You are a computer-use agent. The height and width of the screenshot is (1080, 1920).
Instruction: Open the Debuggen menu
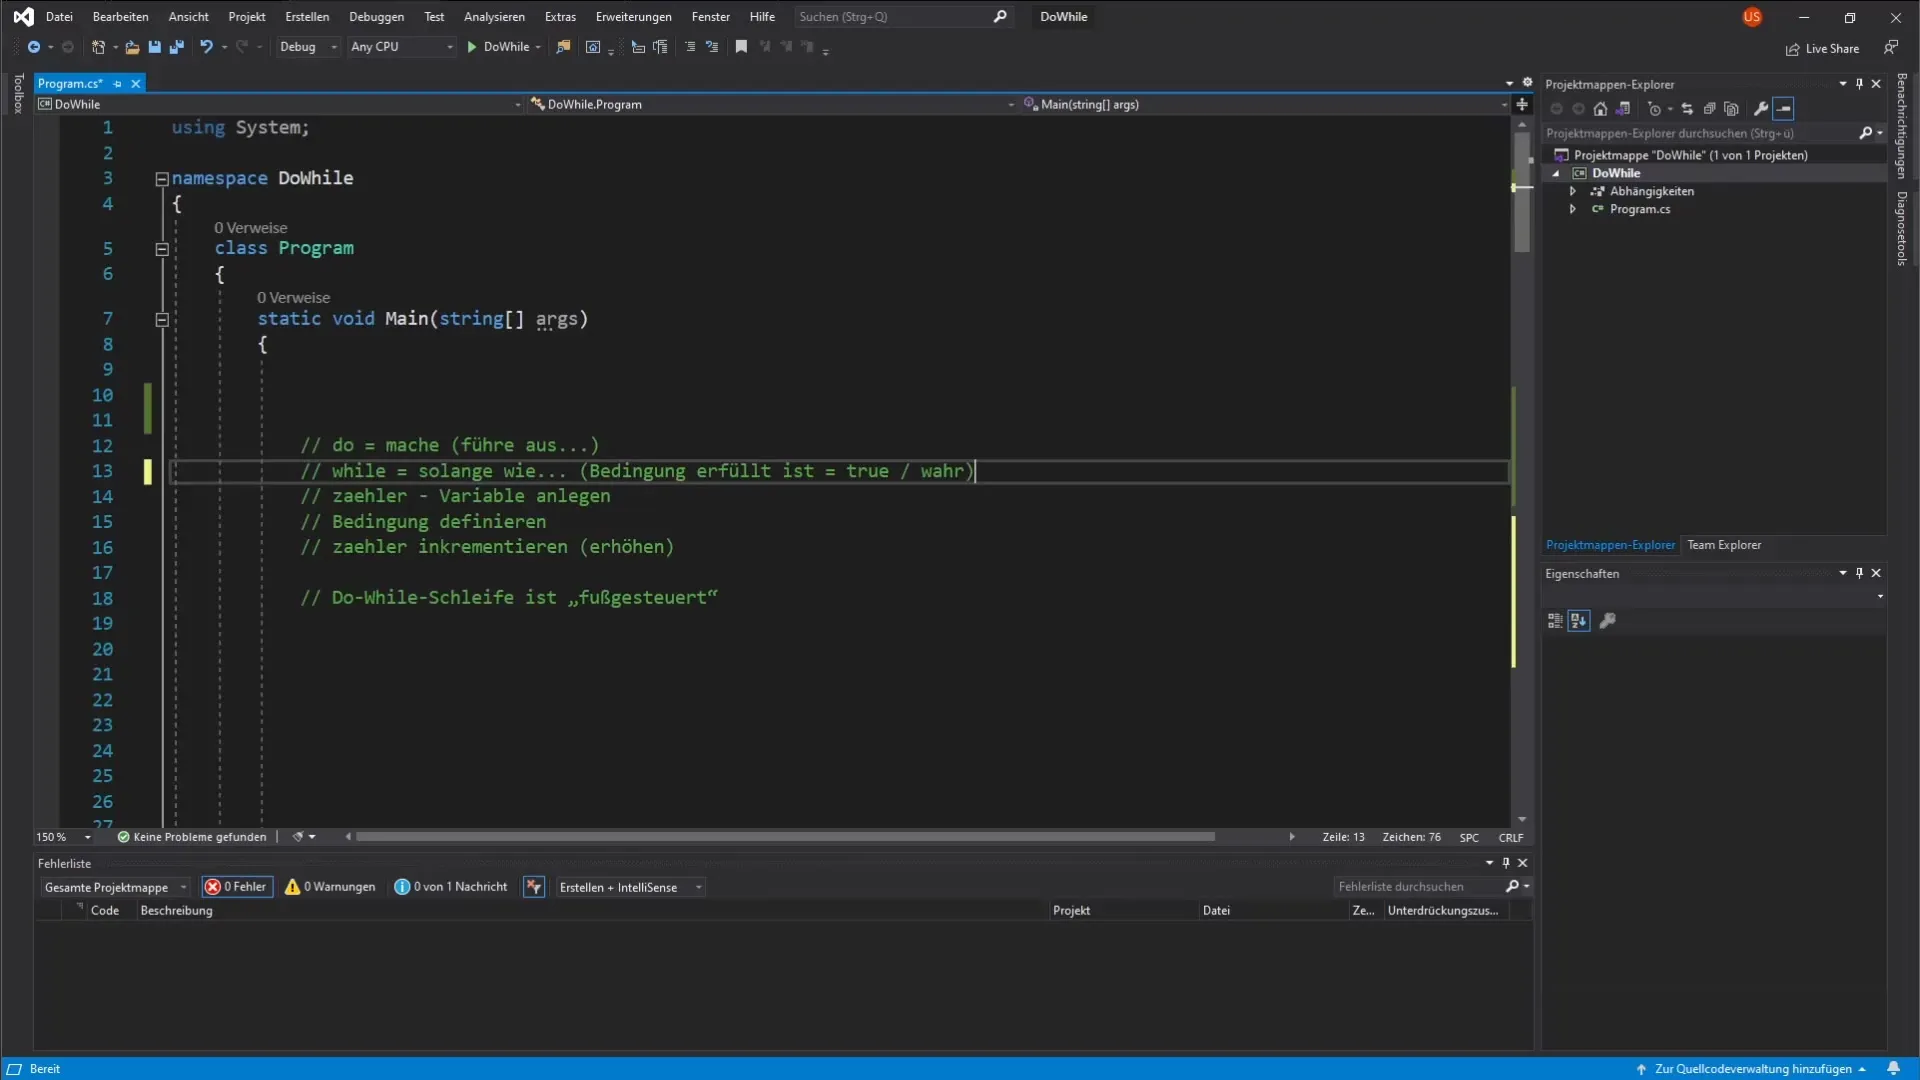(376, 17)
